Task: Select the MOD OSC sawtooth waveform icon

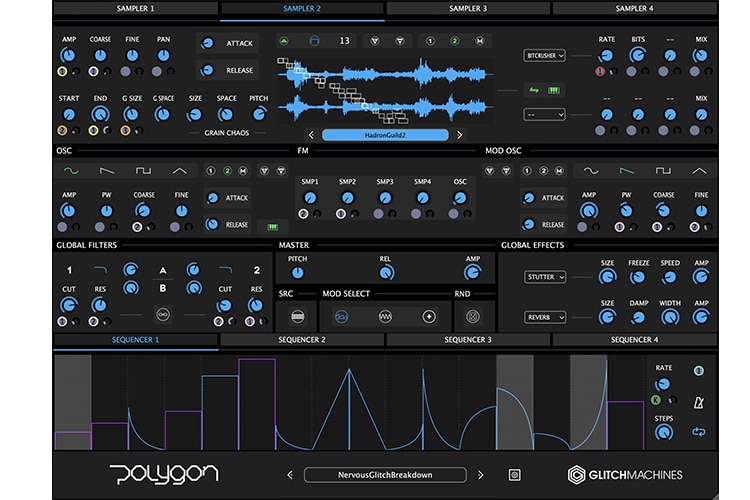Action: click(627, 171)
